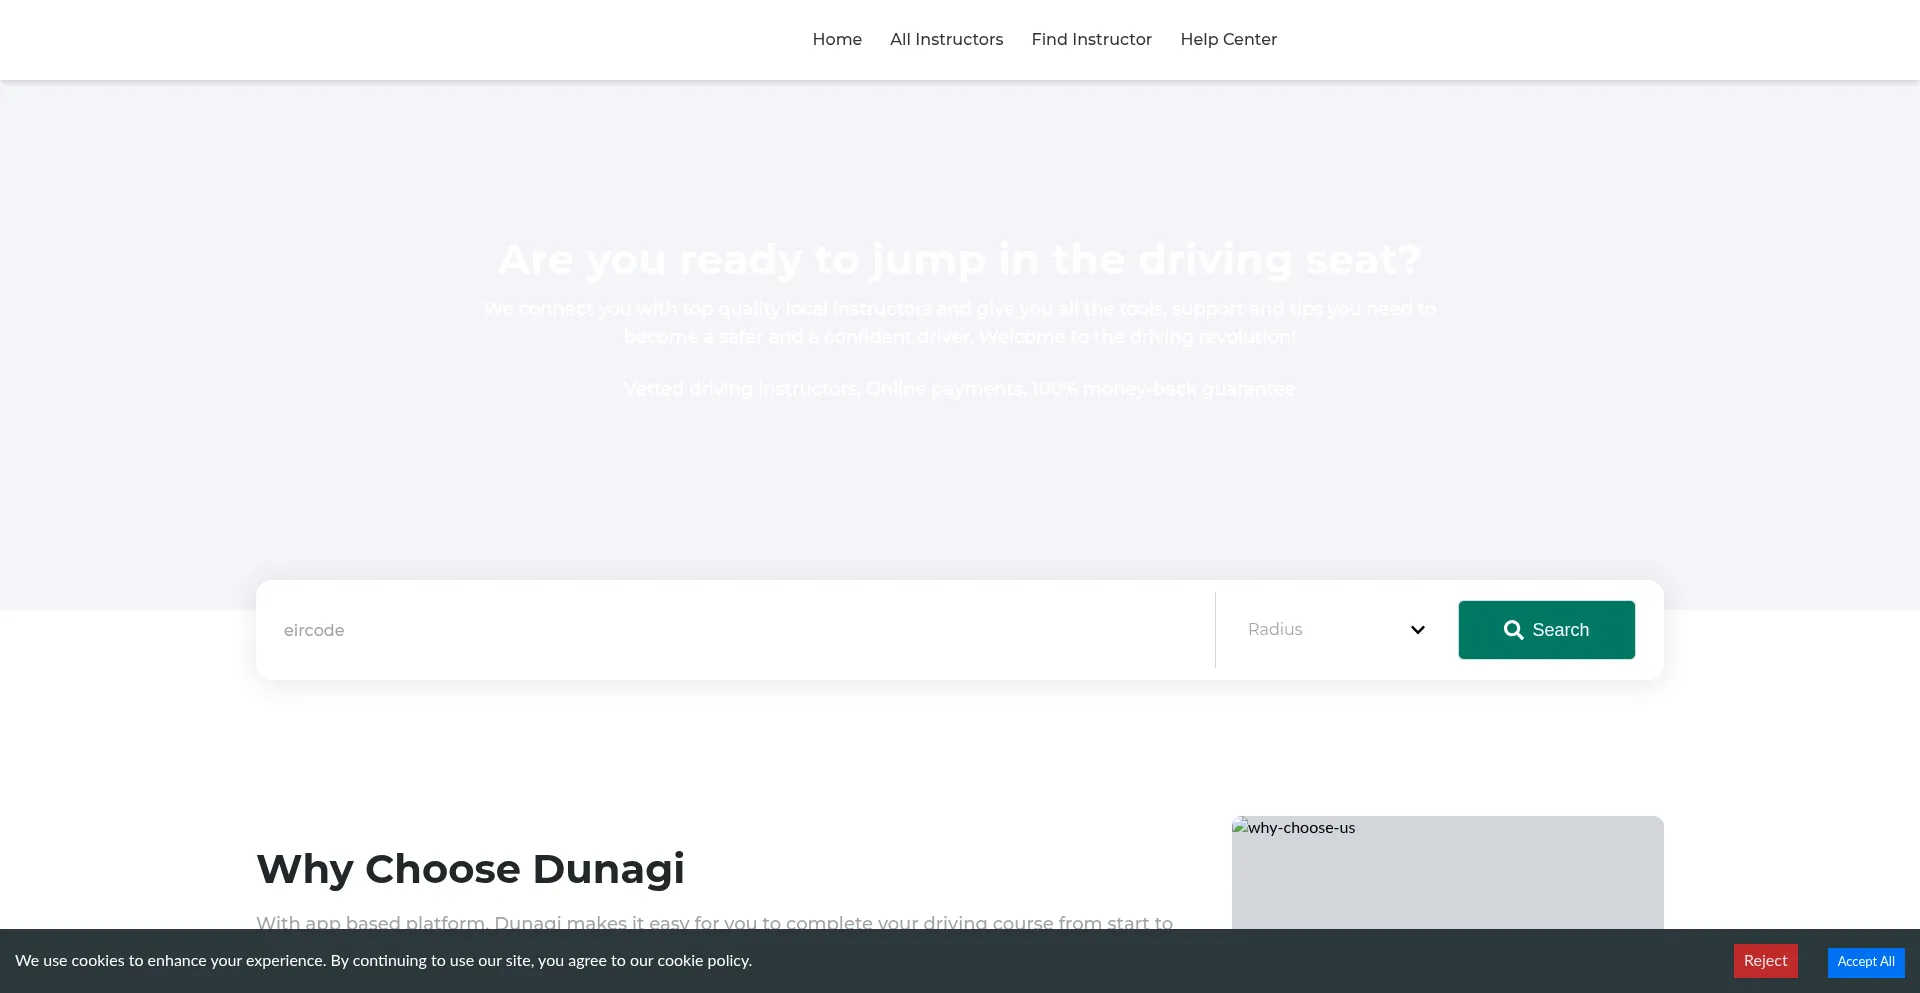Reject cookies in the banner
Viewport: 1920px width, 993px height.
pos(1765,961)
